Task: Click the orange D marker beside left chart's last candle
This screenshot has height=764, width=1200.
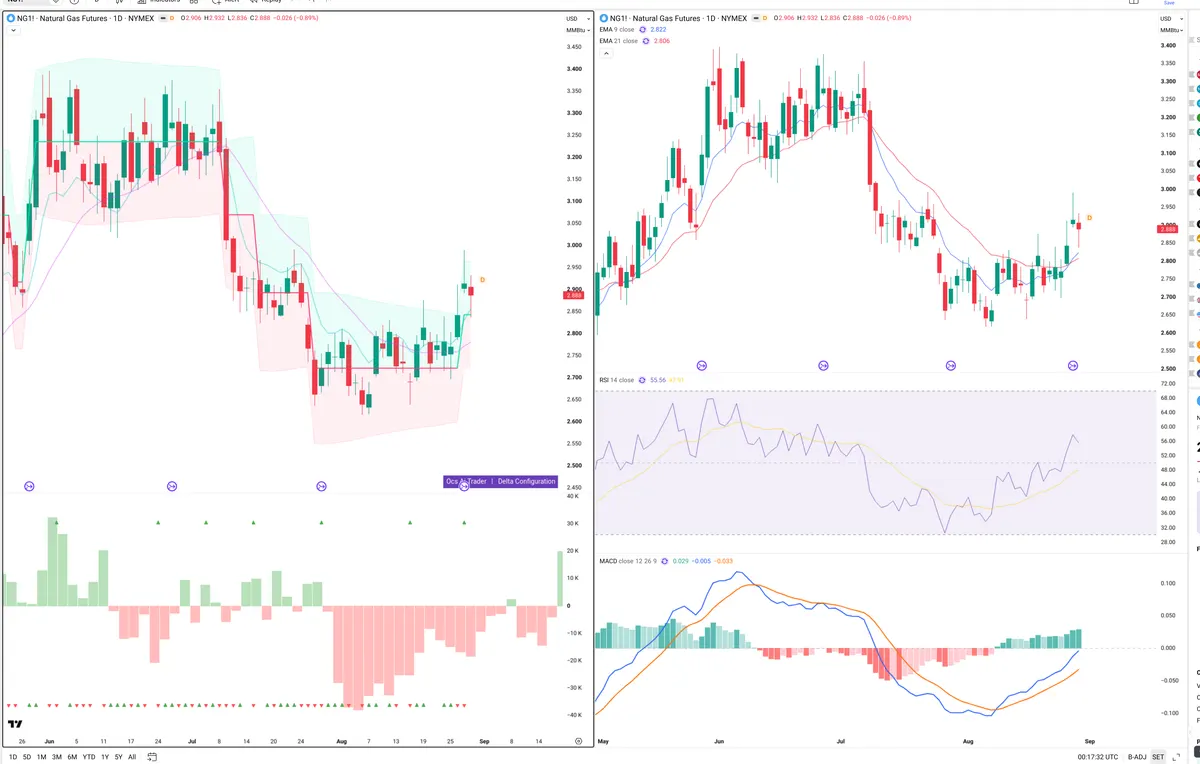Action: [482, 280]
